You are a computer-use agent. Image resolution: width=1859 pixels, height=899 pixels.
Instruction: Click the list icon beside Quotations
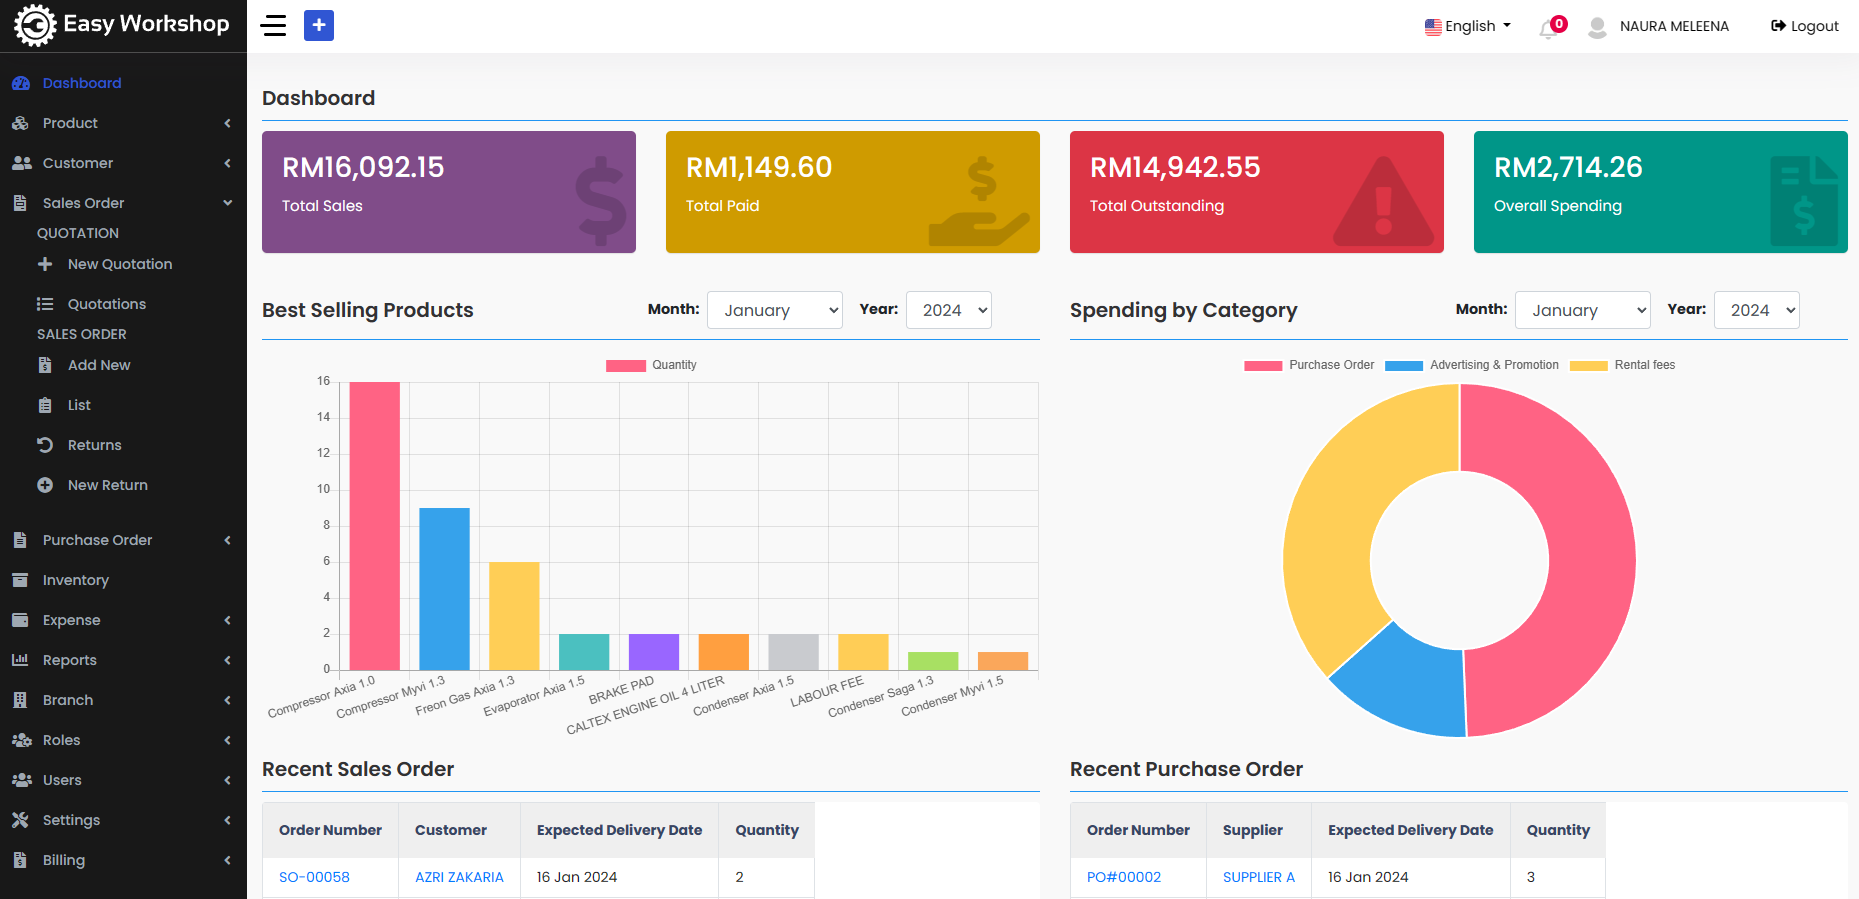45,304
